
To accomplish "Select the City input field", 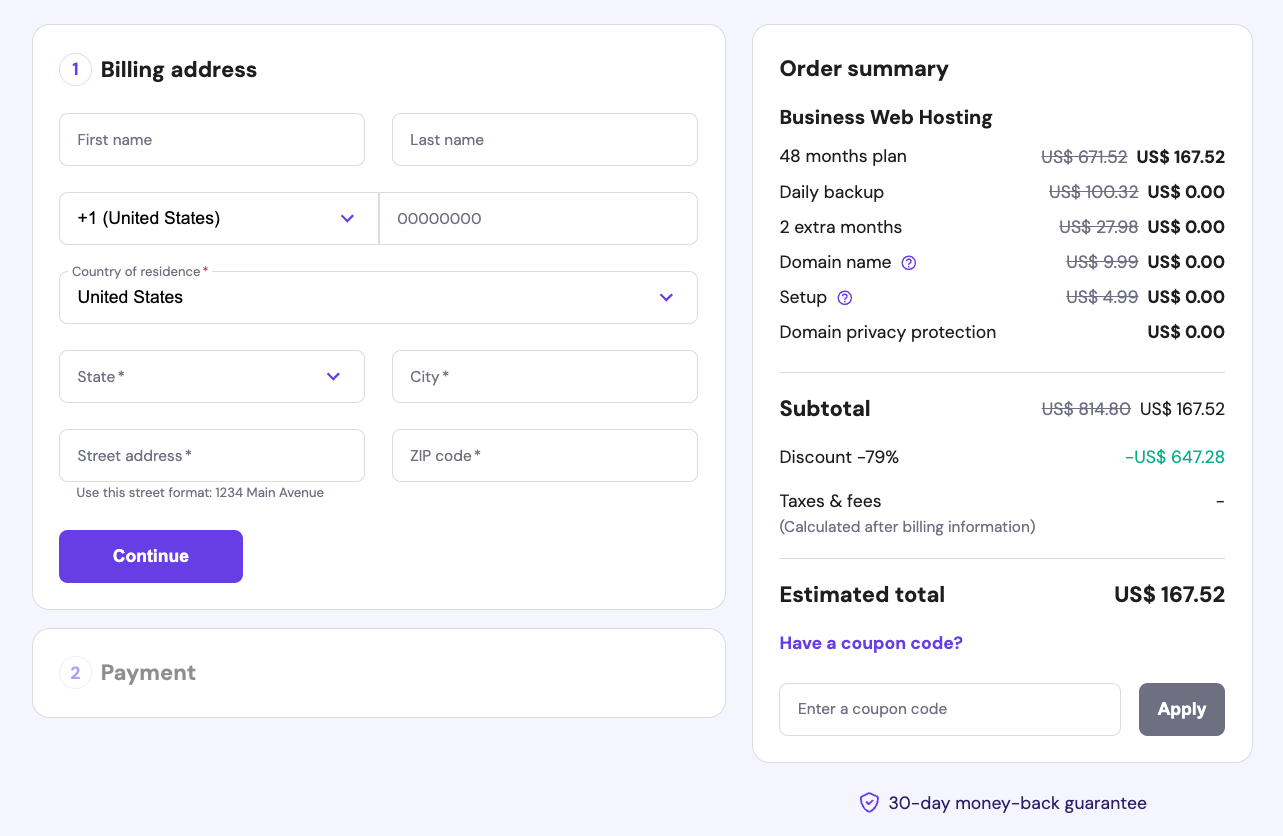I will [x=544, y=376].
